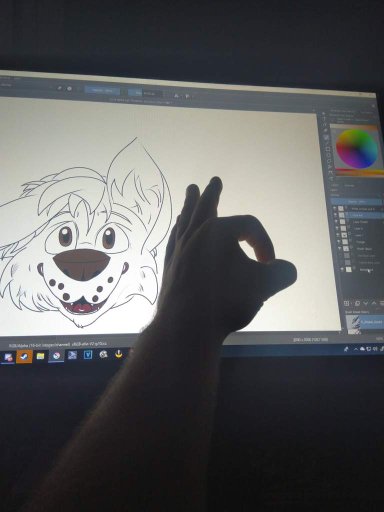Pick a color from the color wheel
The height and width of the screenshot is (512, 384).
pos(357,149)
